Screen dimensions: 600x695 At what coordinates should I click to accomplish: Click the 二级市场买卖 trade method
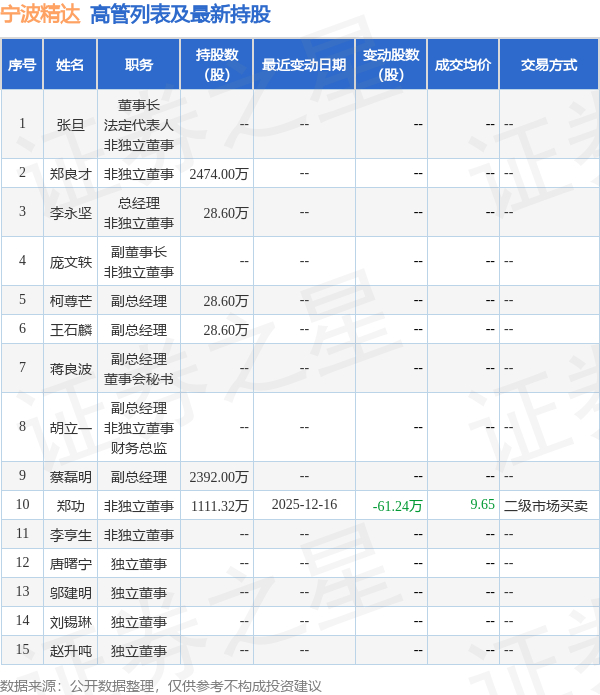point(546,506)
